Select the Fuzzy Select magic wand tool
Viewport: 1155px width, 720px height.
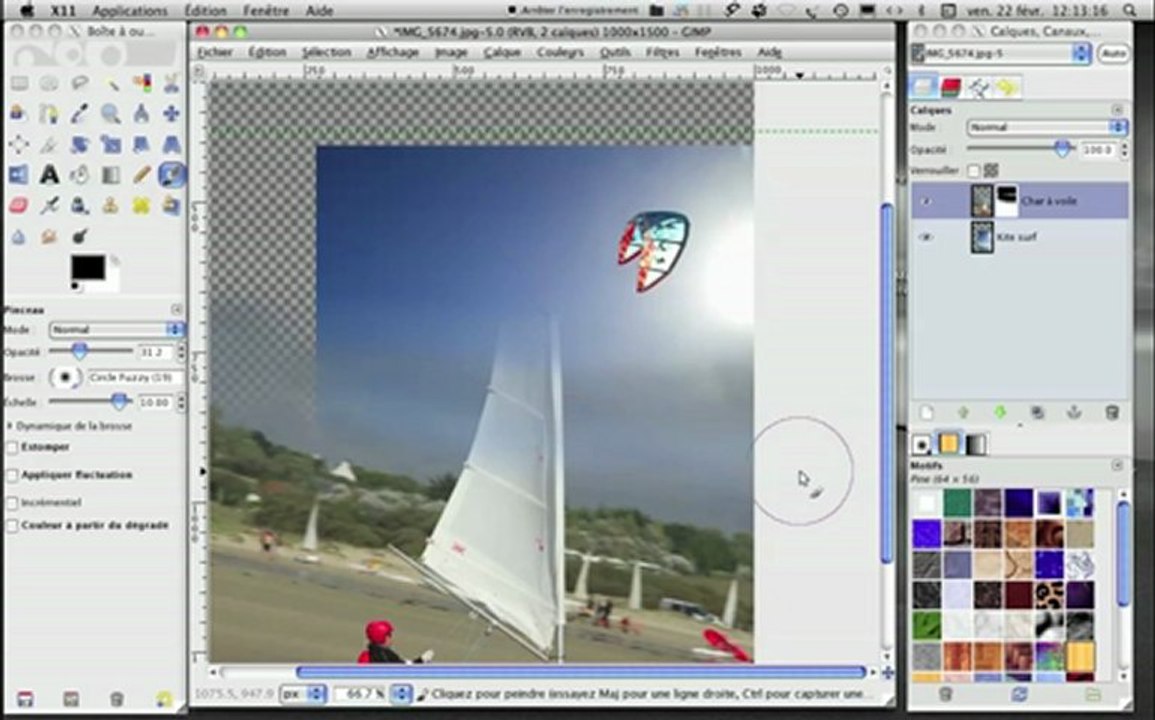click(x=110, y=83)
